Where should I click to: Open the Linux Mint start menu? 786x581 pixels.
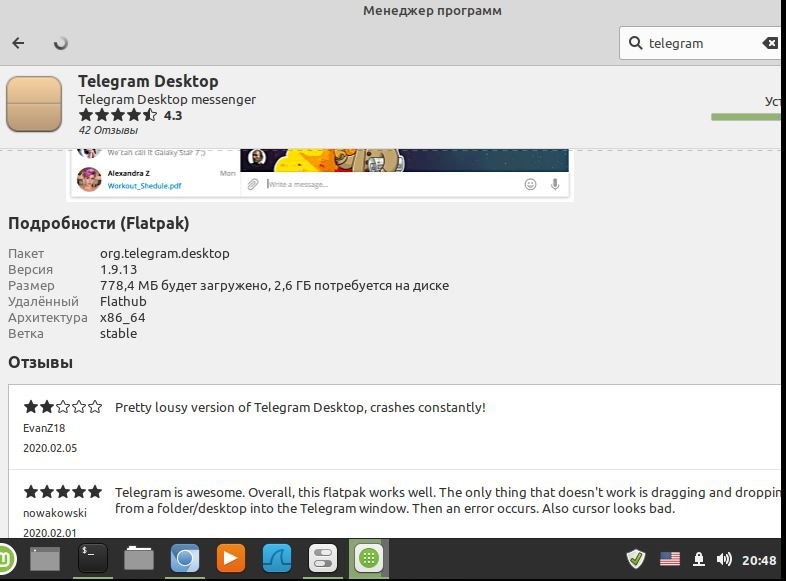pos(6,558)
